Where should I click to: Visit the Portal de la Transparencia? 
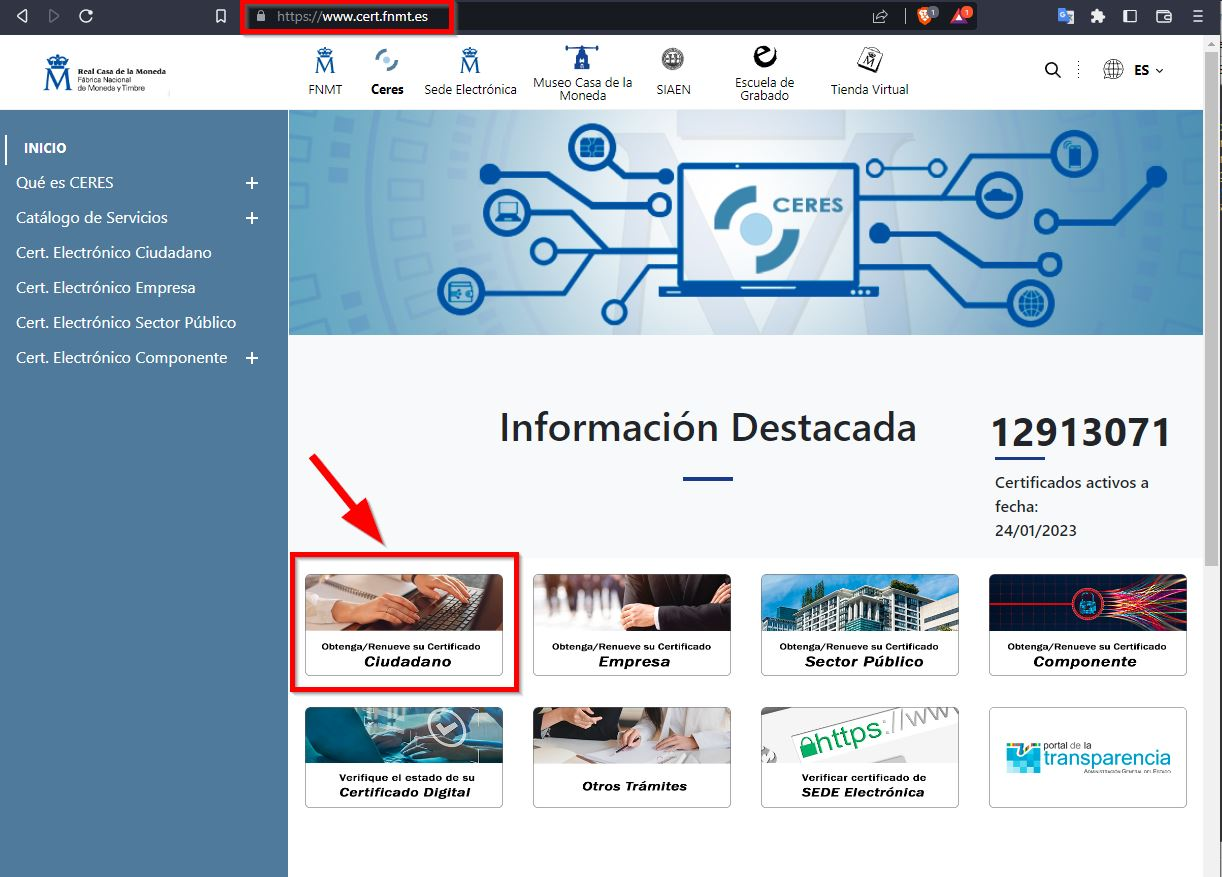click(x=1087, y=757)
